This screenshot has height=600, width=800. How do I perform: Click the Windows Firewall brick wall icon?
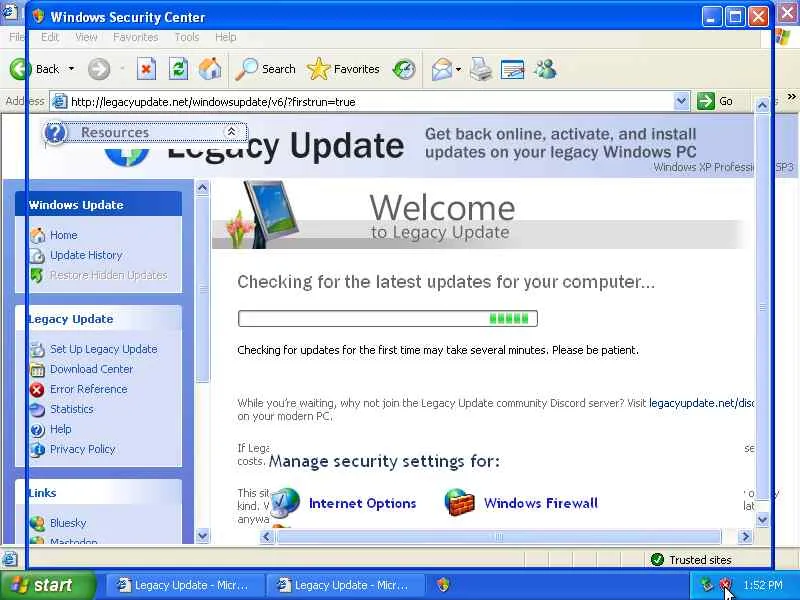point(459,502)
